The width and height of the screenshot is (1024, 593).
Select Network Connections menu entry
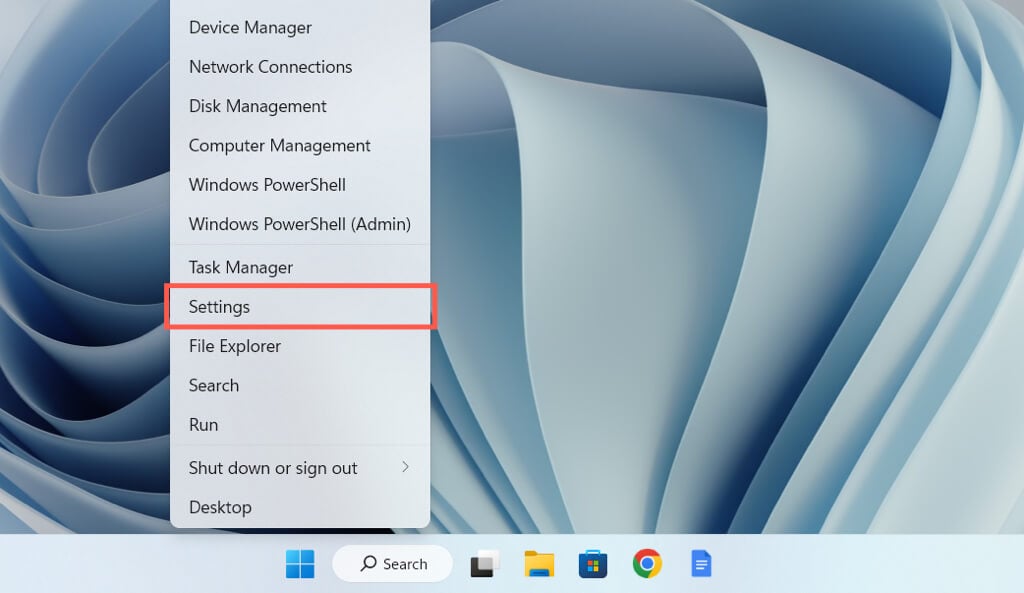click(300, 67)
